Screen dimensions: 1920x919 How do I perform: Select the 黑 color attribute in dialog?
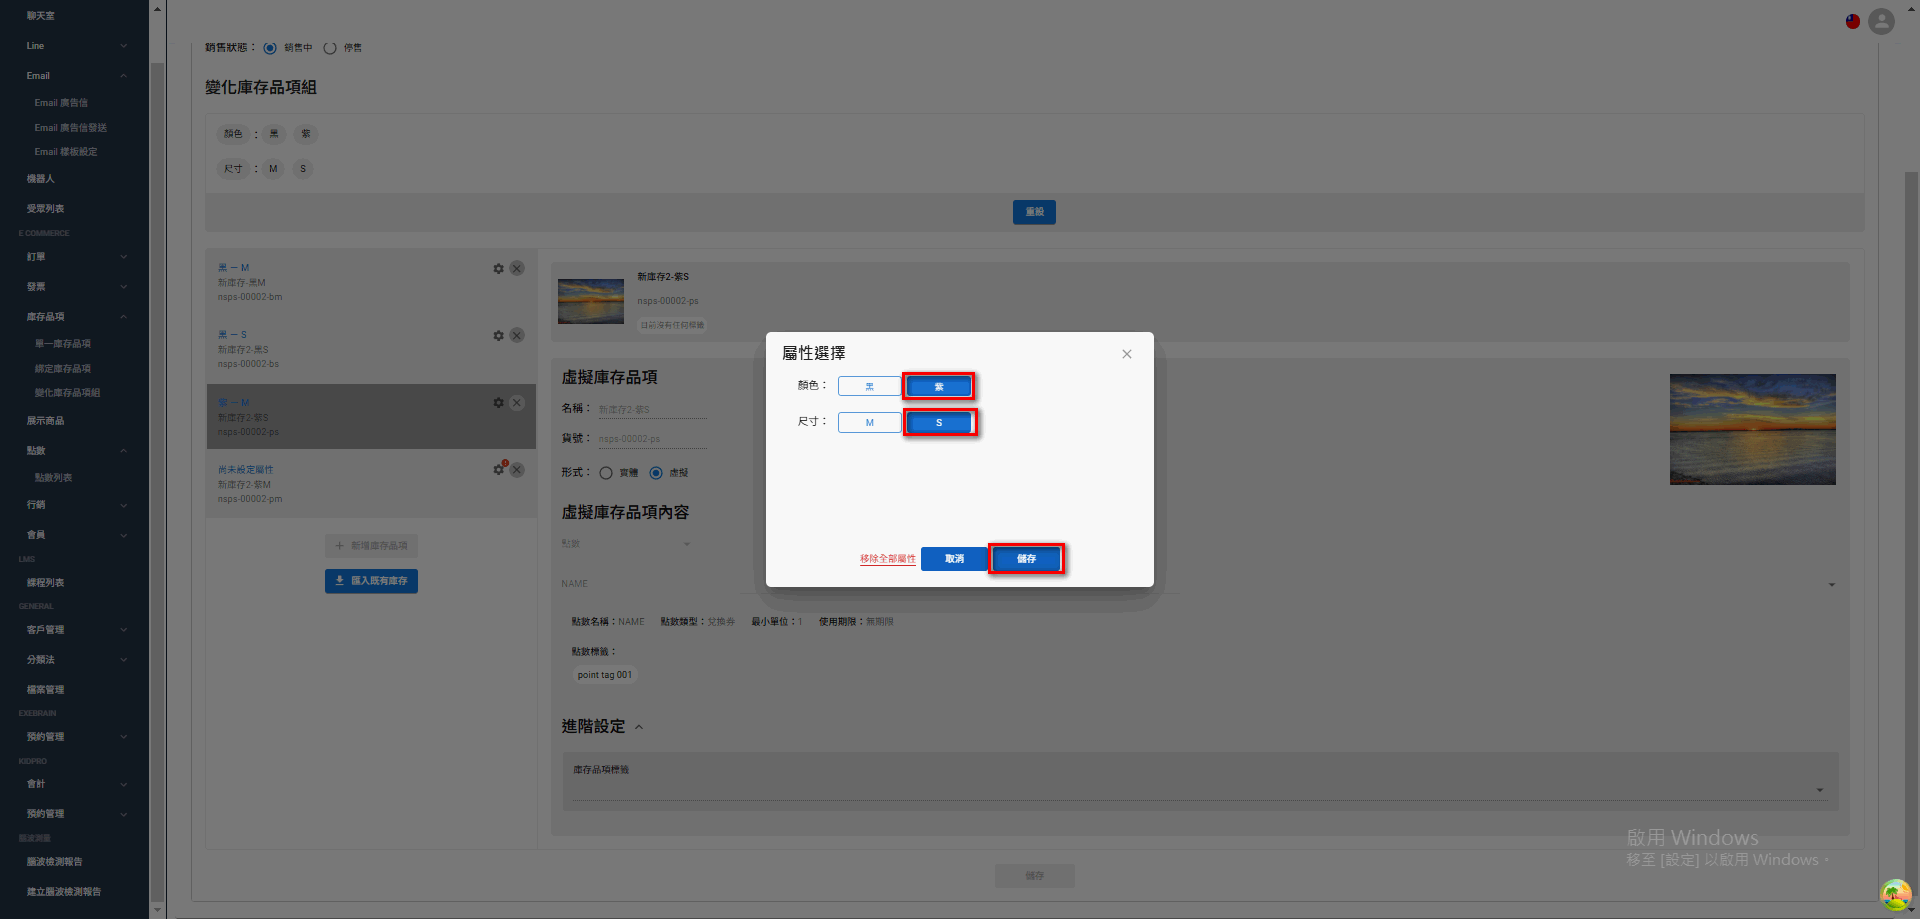coord(869,387)
